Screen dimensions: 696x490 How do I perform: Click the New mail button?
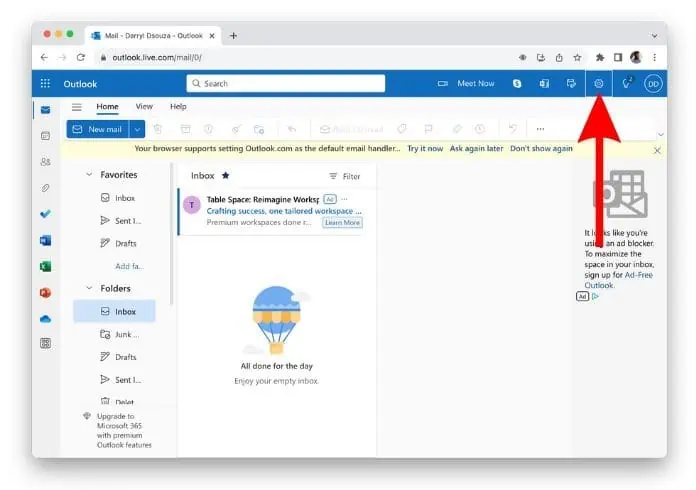click(97, 129)
